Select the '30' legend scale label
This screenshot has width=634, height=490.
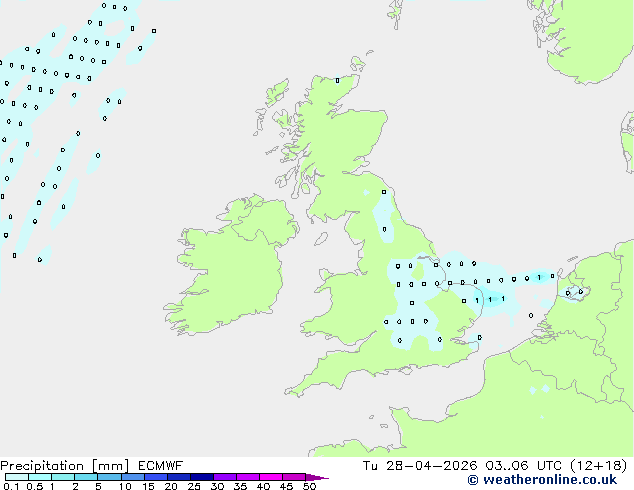click(217, 486)
